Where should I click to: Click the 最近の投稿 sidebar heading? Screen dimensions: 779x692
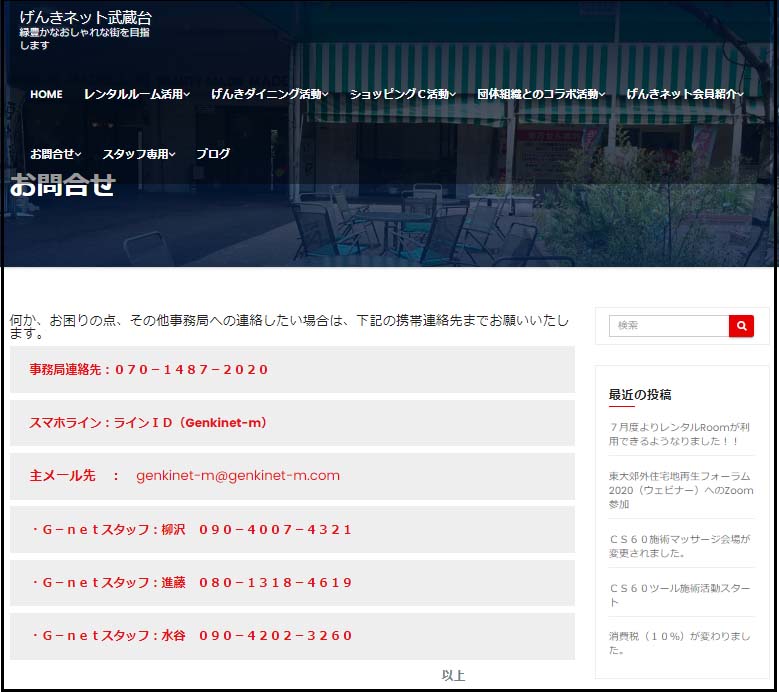click(x=640, y=395)
